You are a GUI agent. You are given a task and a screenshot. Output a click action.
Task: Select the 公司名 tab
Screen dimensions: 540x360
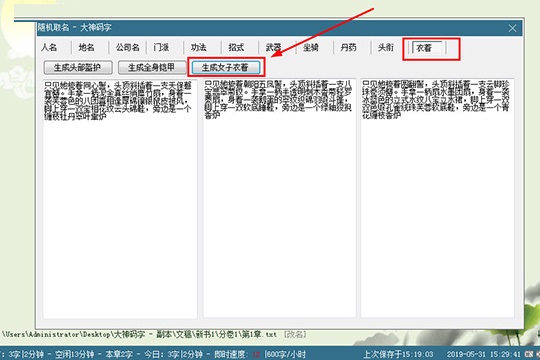127,48
